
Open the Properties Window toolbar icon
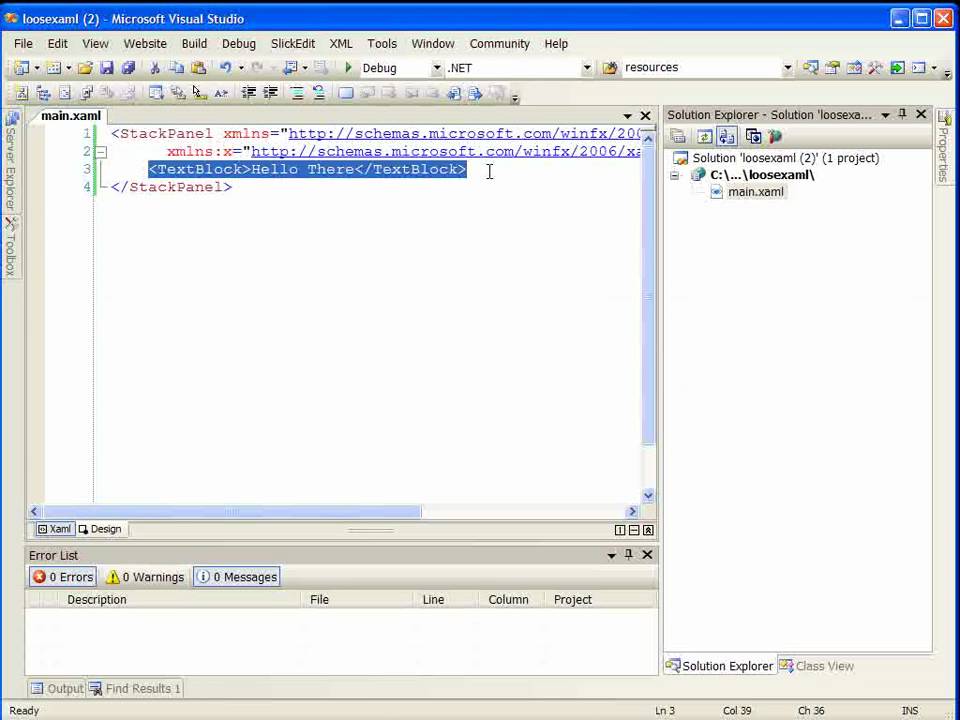coord(832,68)
